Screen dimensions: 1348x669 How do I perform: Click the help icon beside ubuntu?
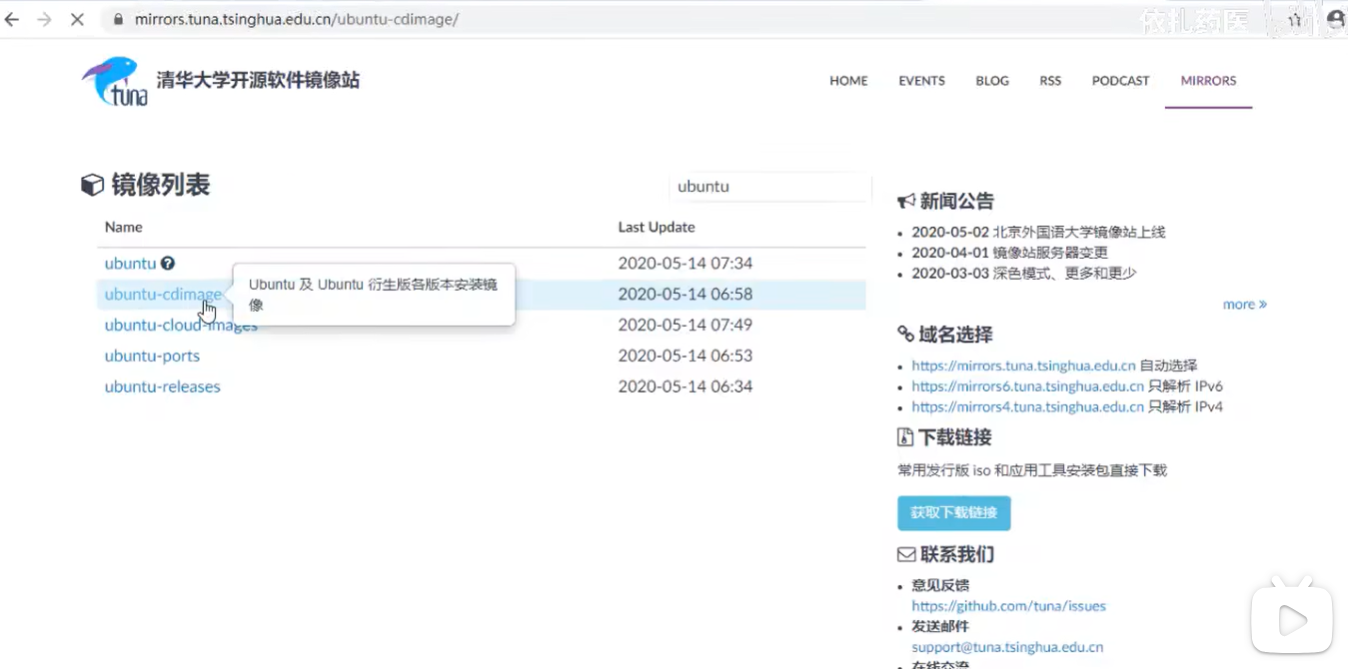click(168, 263)
